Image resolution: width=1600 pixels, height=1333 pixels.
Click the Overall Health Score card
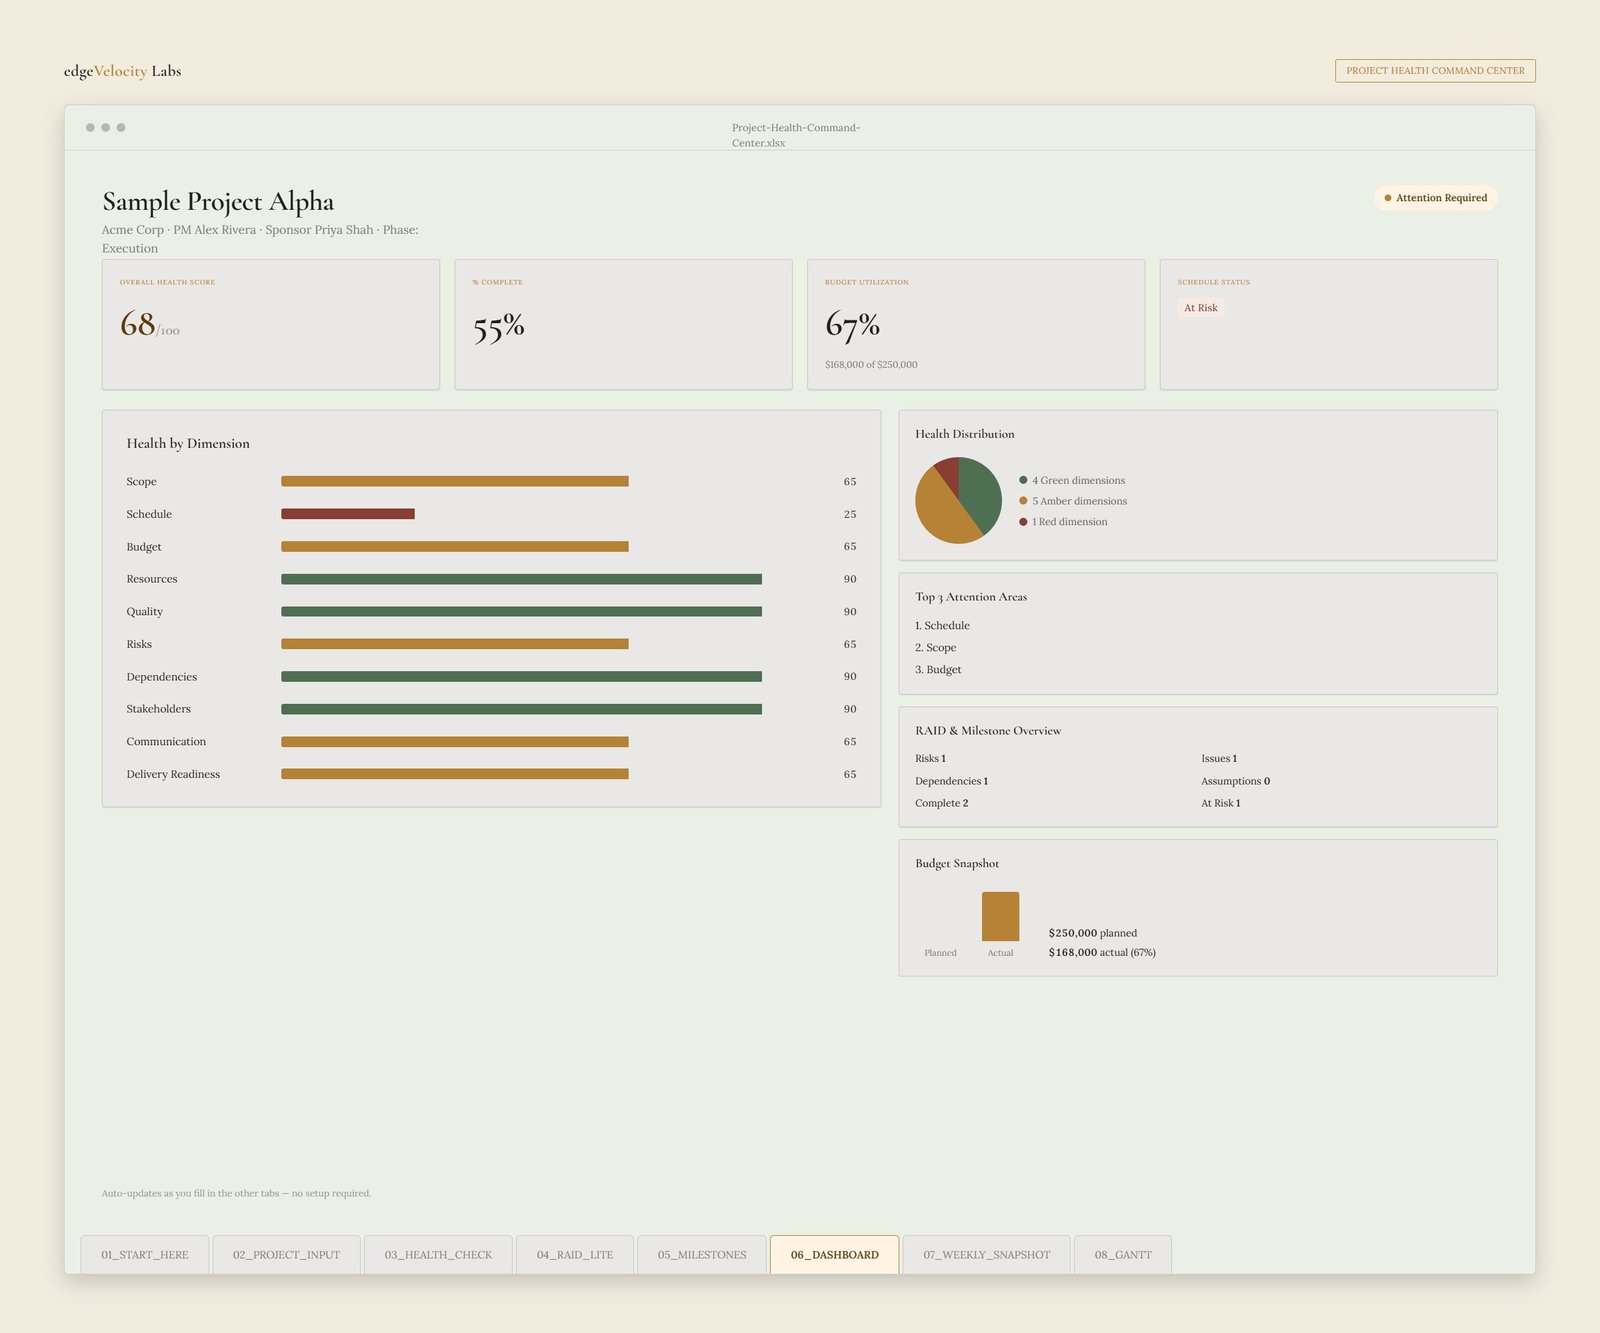271,325
